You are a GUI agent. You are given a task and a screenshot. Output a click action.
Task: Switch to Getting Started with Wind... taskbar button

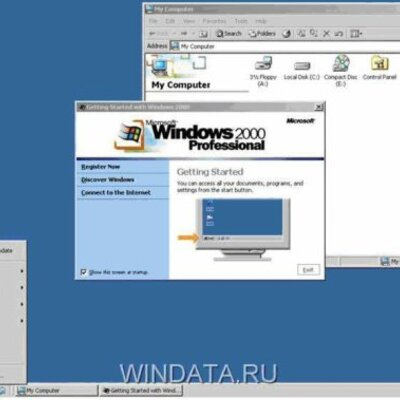[x=141, y=390]
